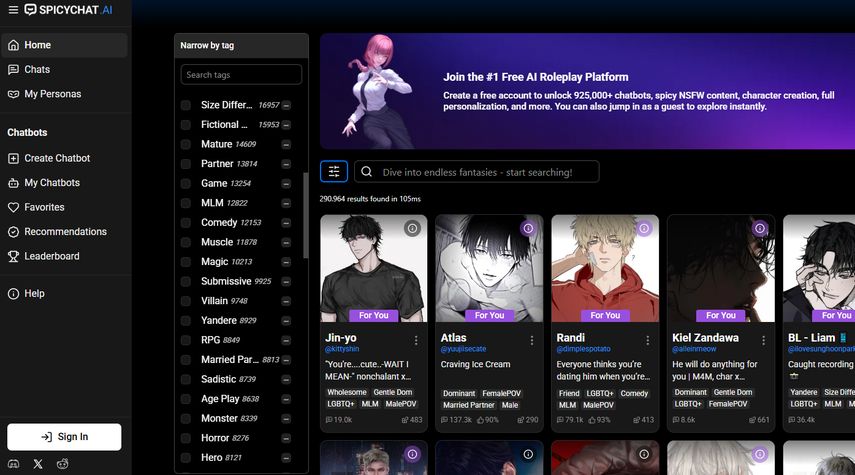Check the Muscle tag checkbox

click(186, 243)
